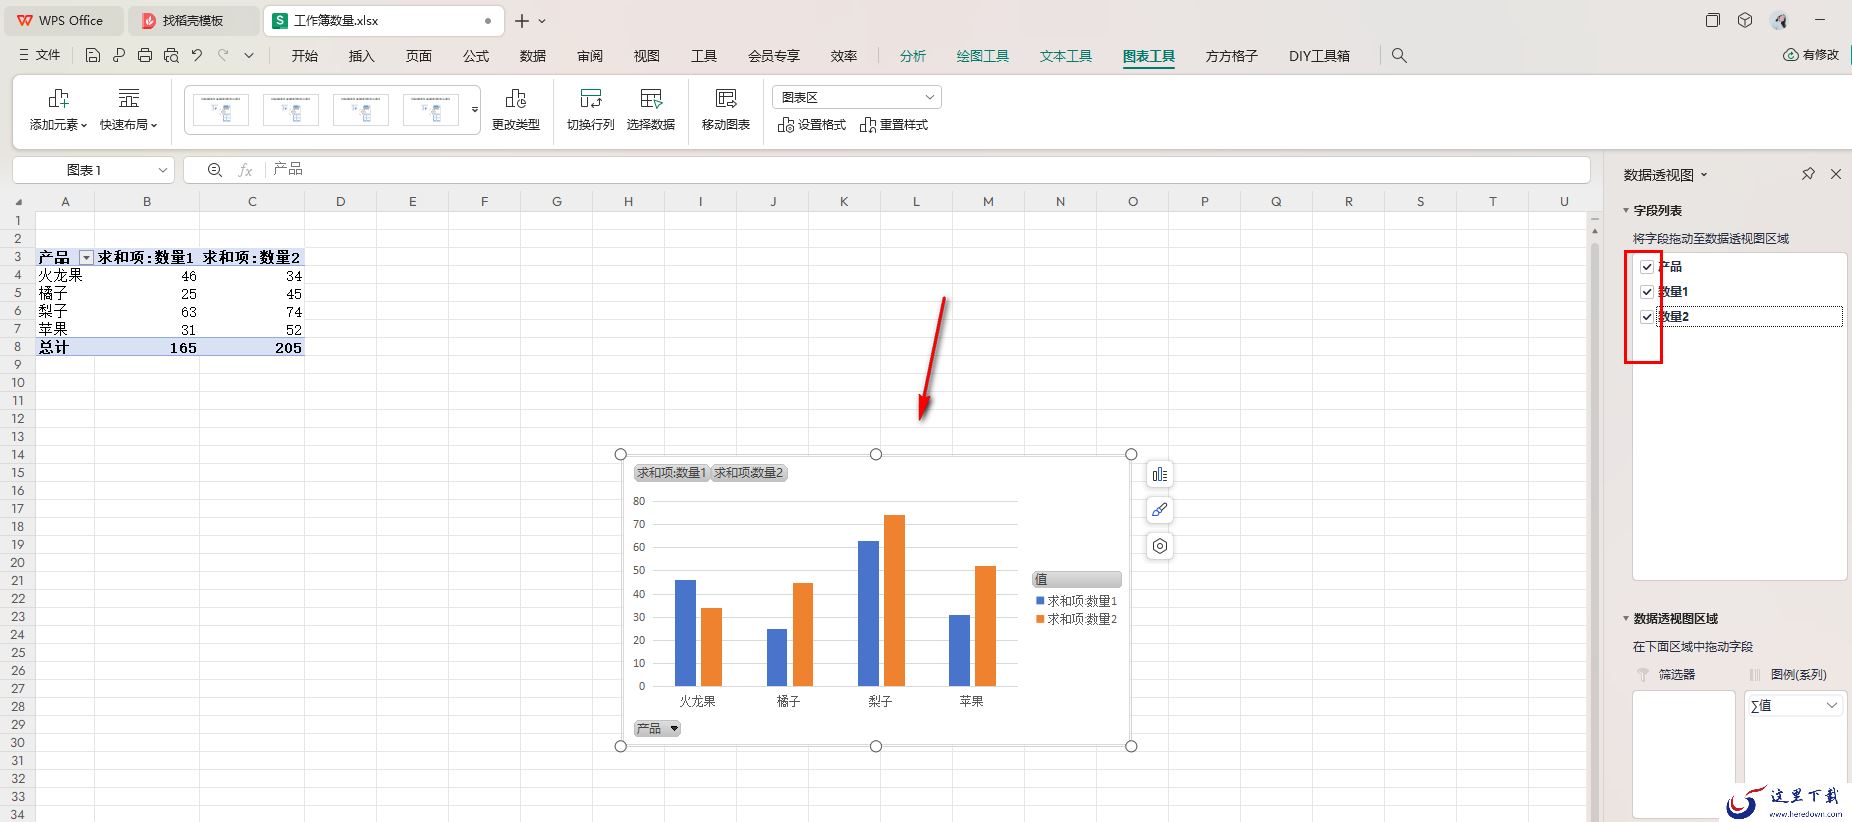Image resolution: width=1852 pixels, height=822 pixels.
Task: Click Reset Style (重置样式) button
Action: click(894, 125)
